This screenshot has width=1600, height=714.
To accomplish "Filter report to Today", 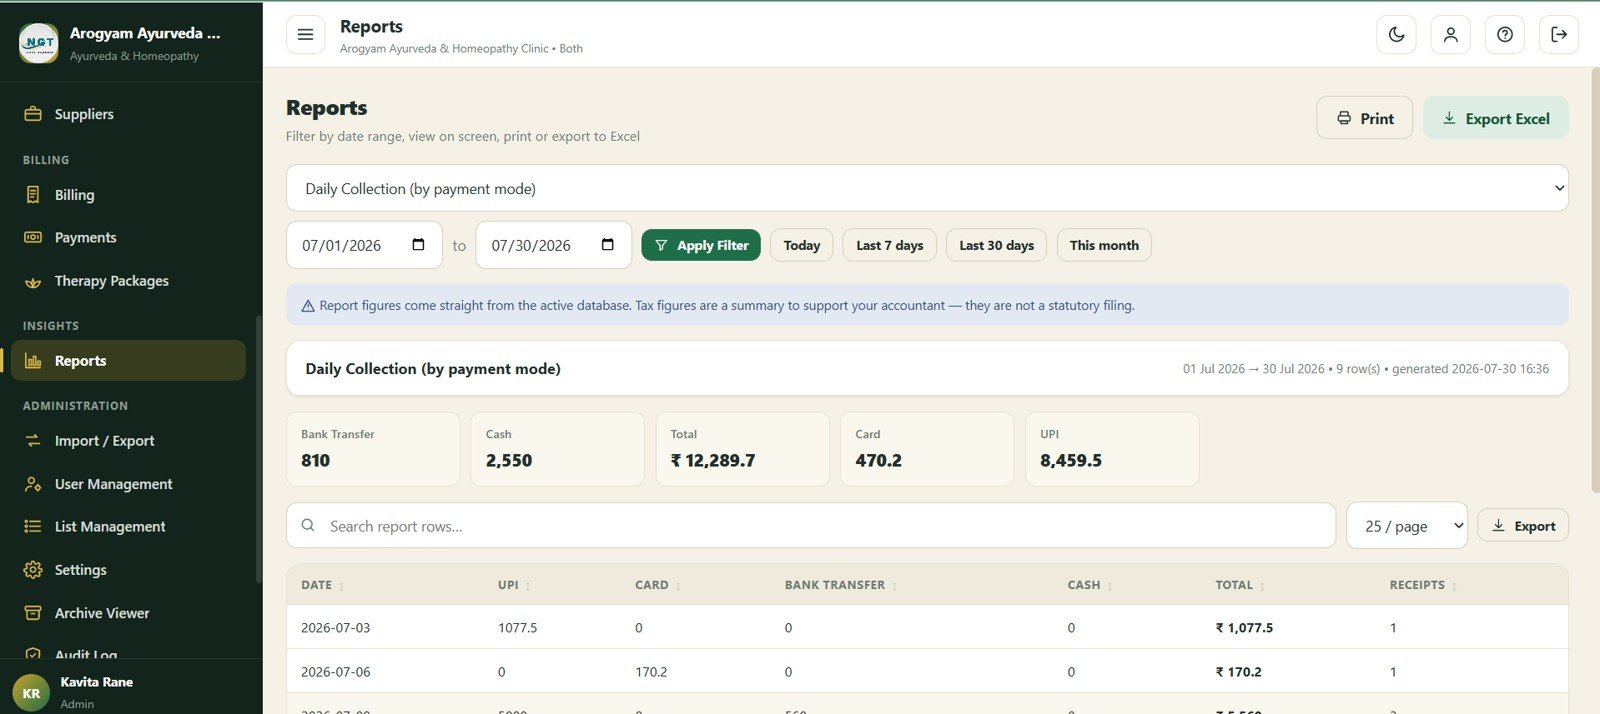I will [801, 245].
